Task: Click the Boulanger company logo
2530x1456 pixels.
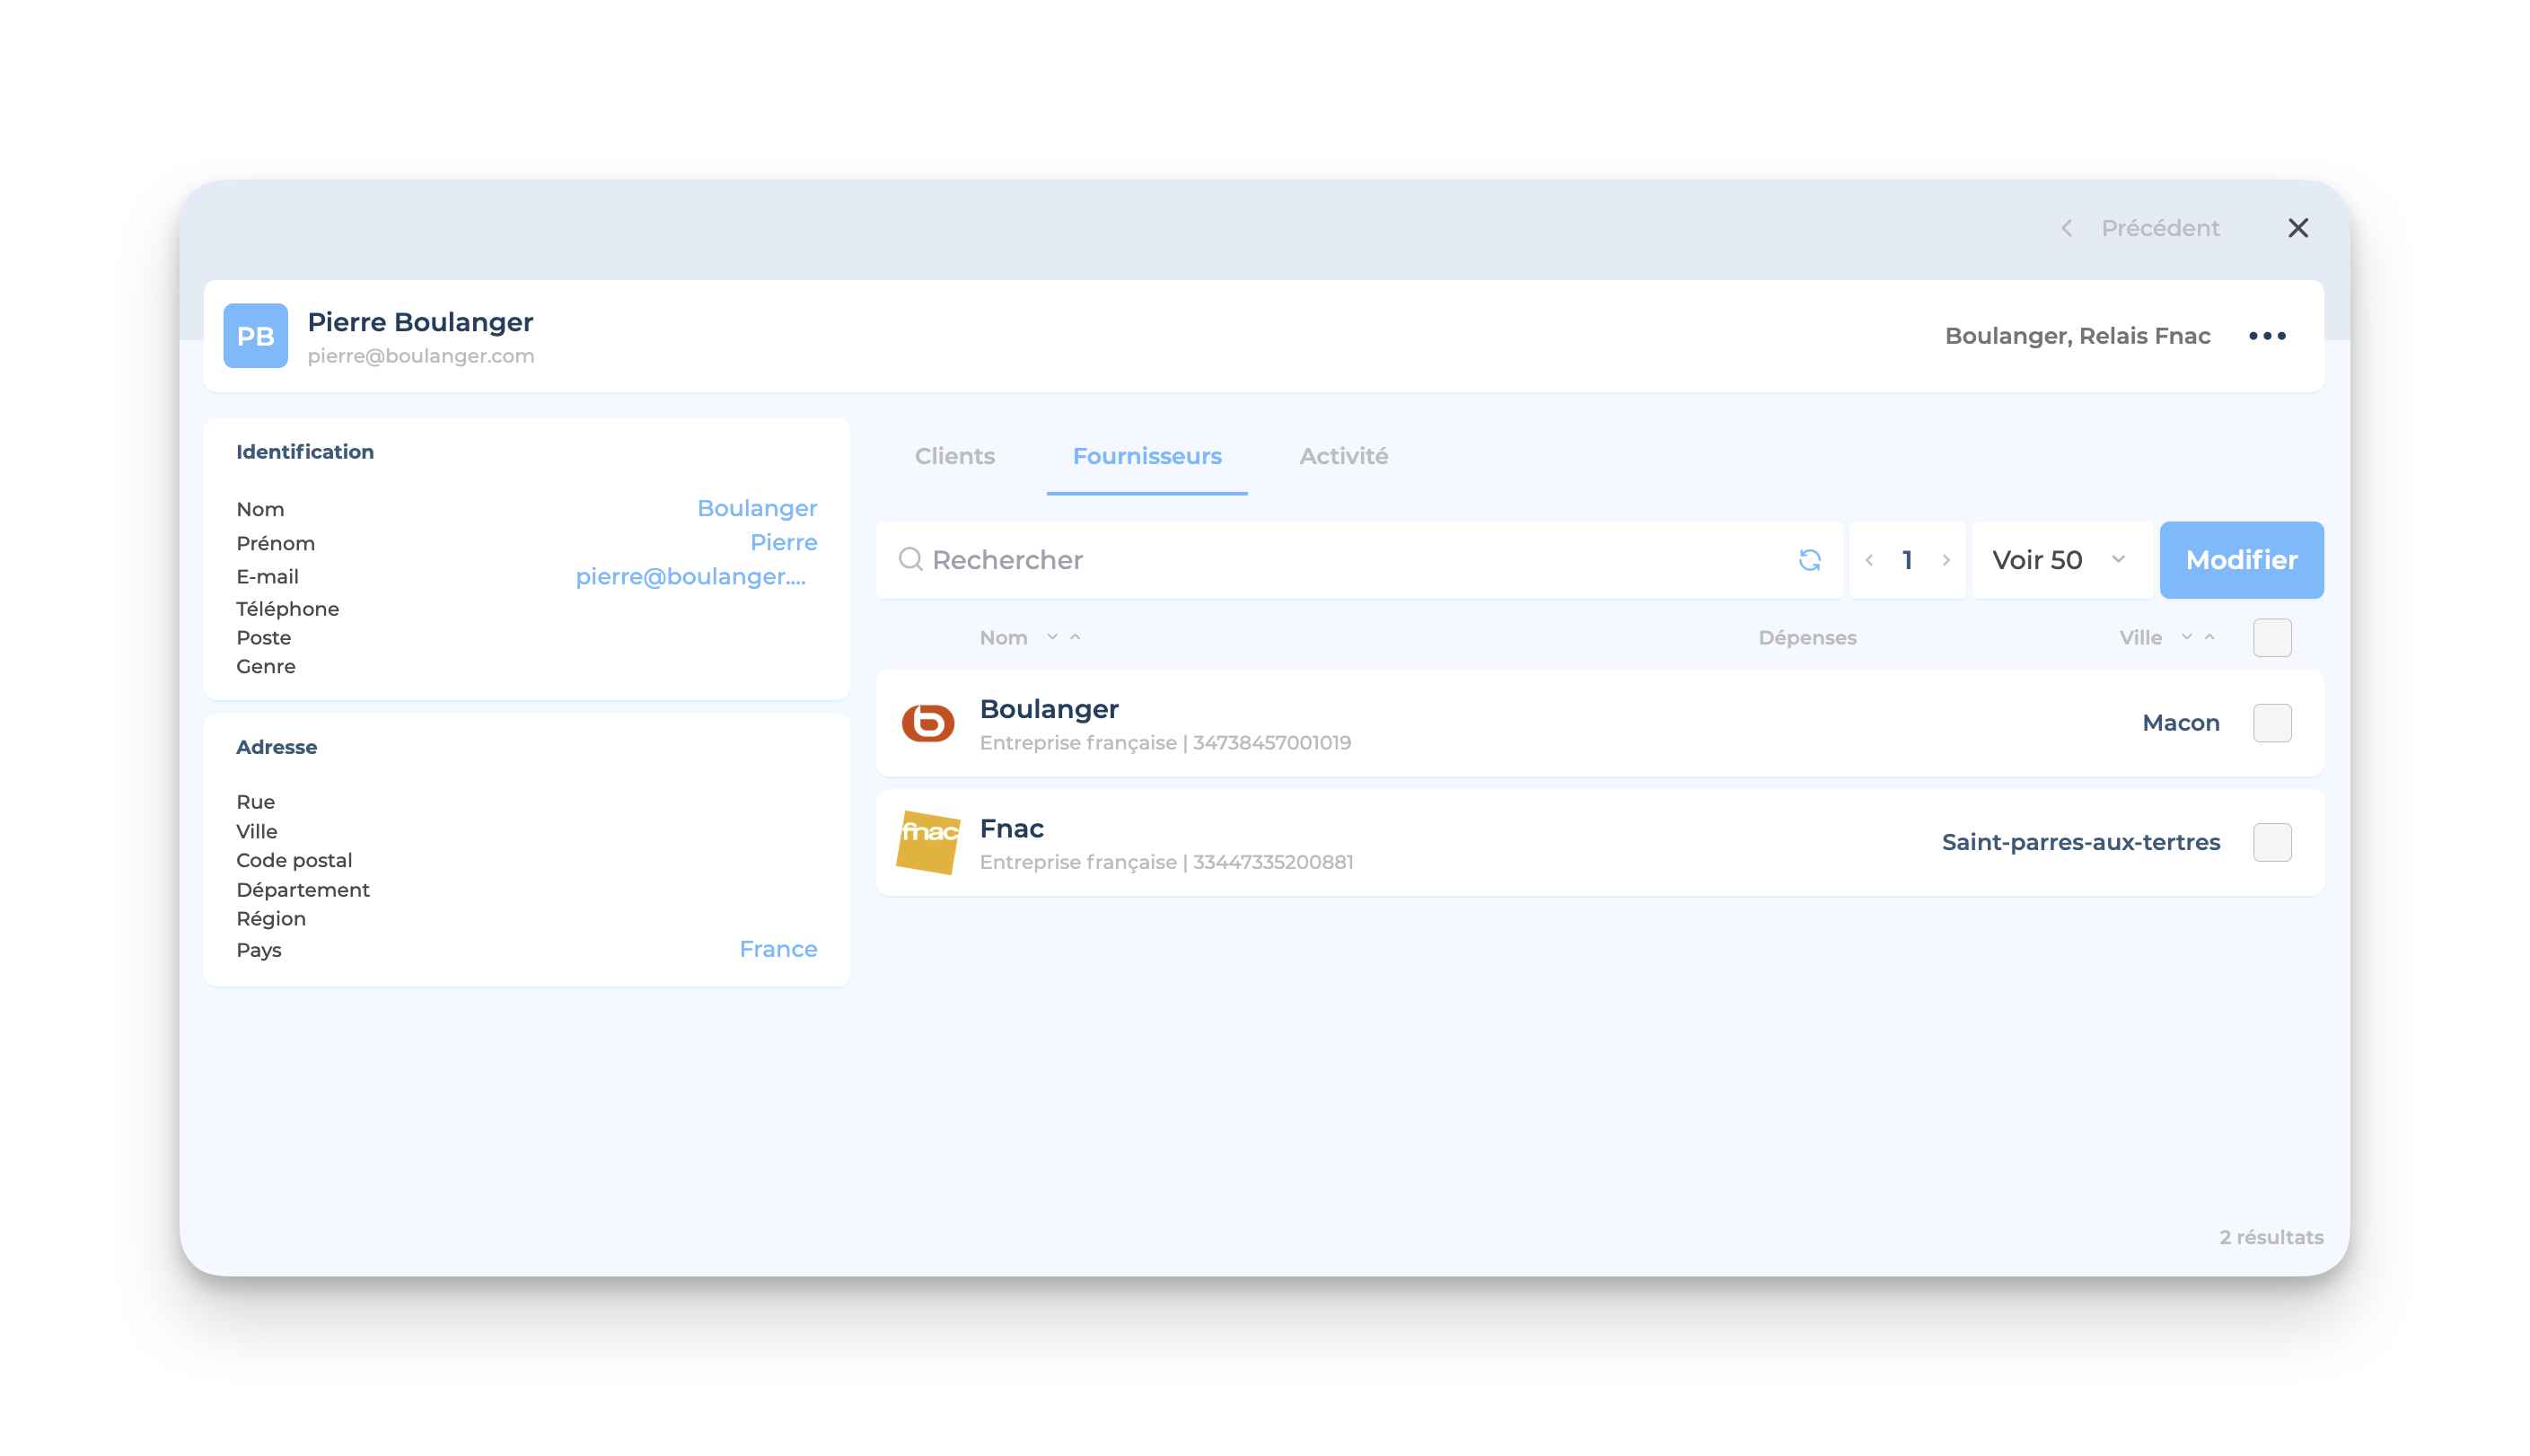Action: click(x=927, y=723)
